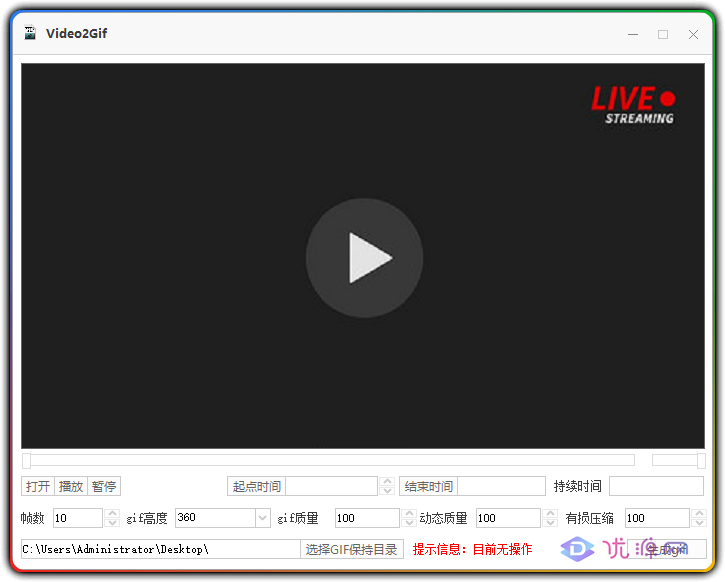Viewport: 725px width, 582px height.
Task: Click the gif质量 label
Action: click(x=298, y=518)
